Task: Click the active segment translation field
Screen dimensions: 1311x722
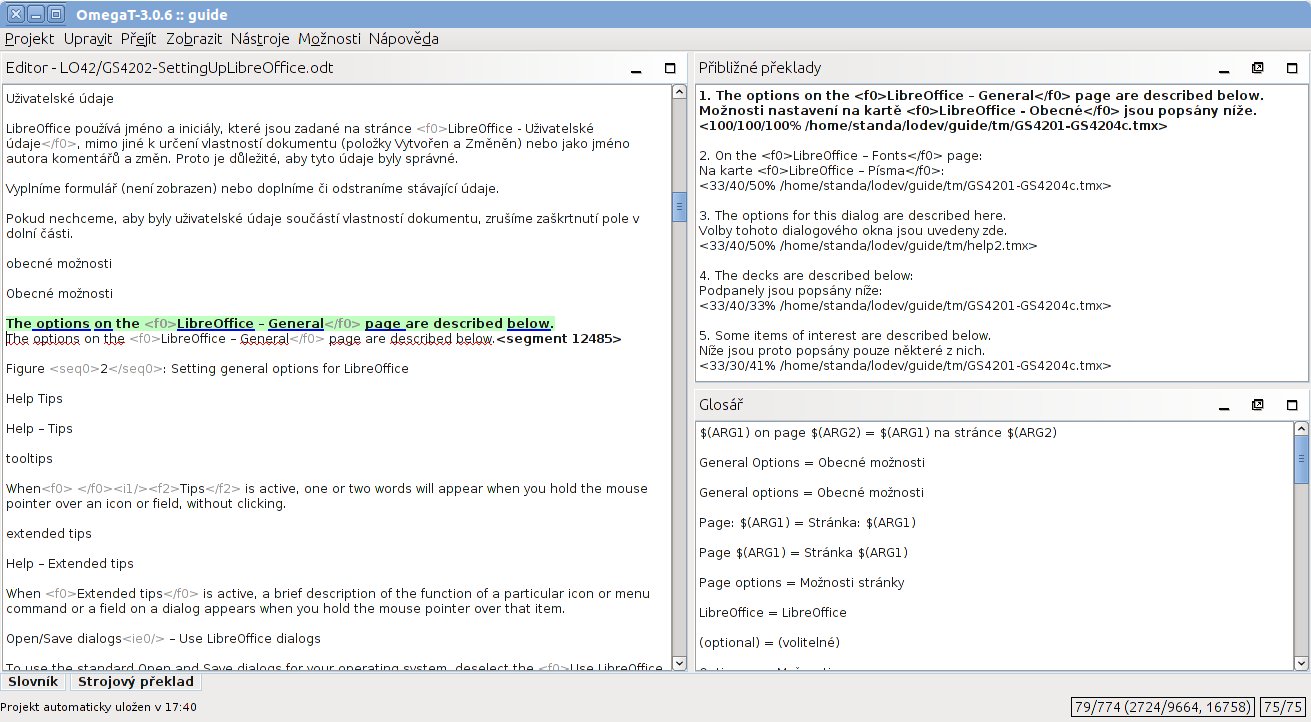Action: point(250,339)
